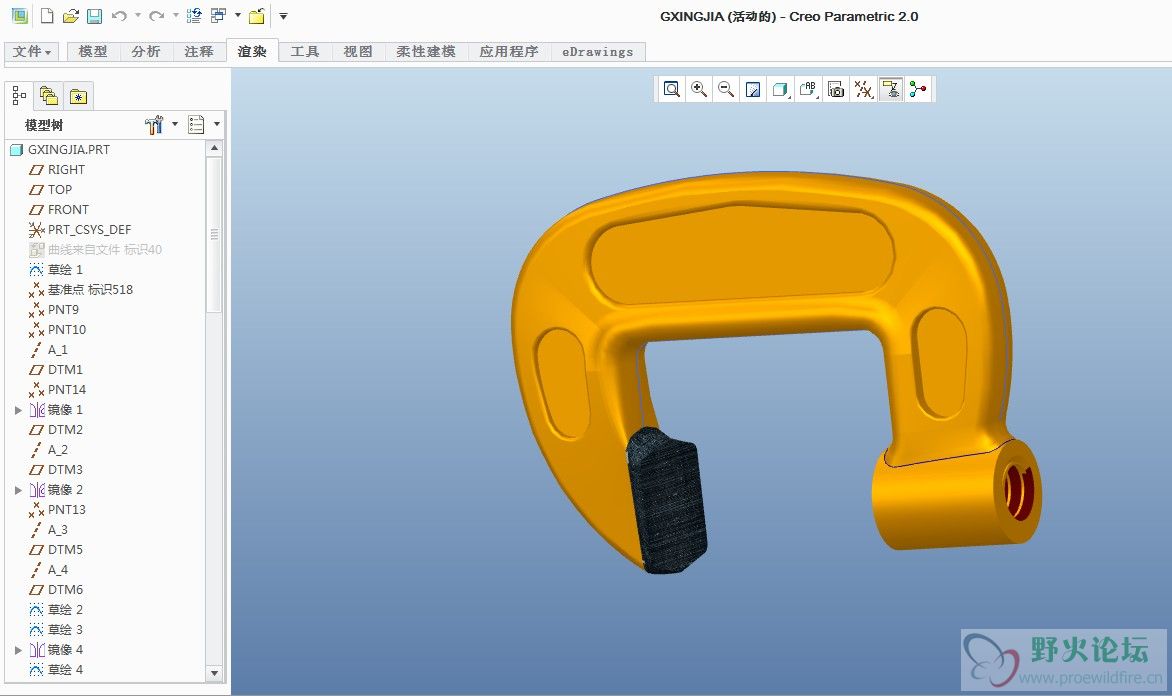Open the Saved Orientations view icon
This screenshot has width=1172, height=696.
(x=808, y=90)
